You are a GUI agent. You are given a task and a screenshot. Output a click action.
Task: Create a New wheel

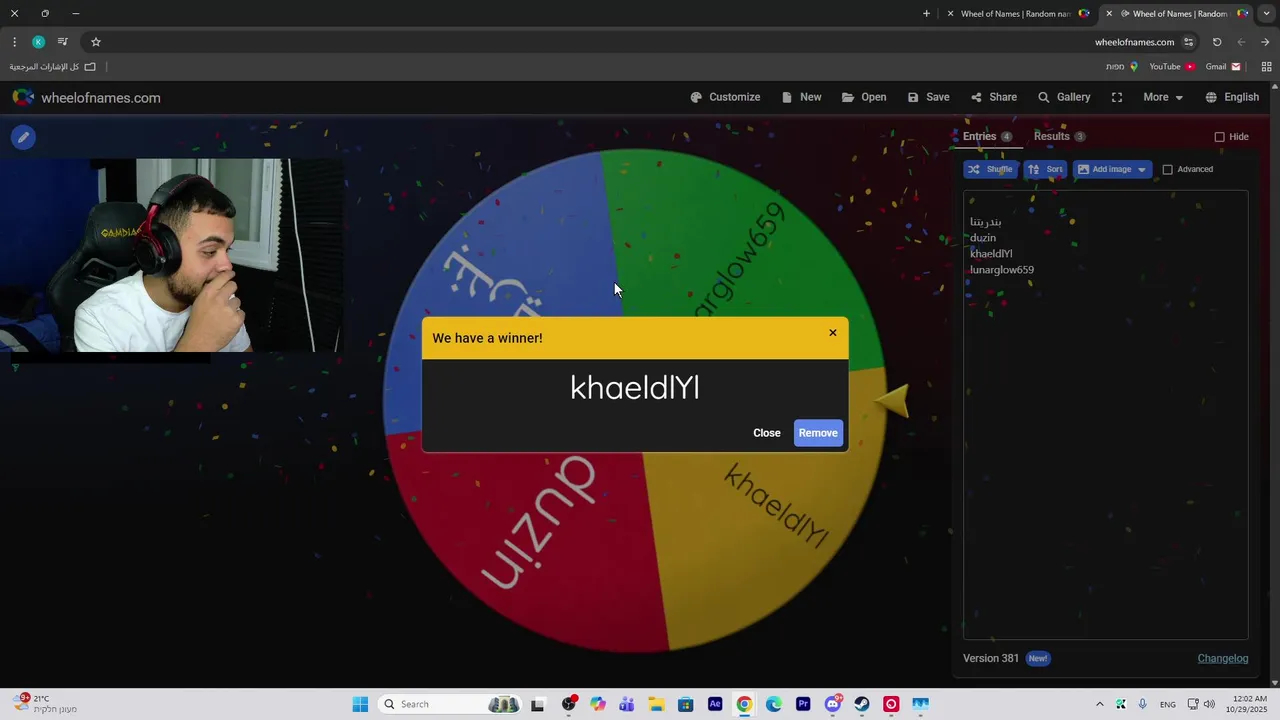click(801, 97)
